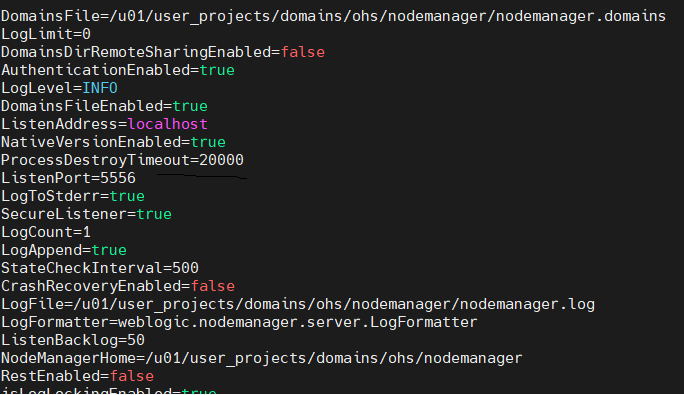Click the ListenBacklog value 50
This screenshot has width=684, height=395.
tap(136, 340)
